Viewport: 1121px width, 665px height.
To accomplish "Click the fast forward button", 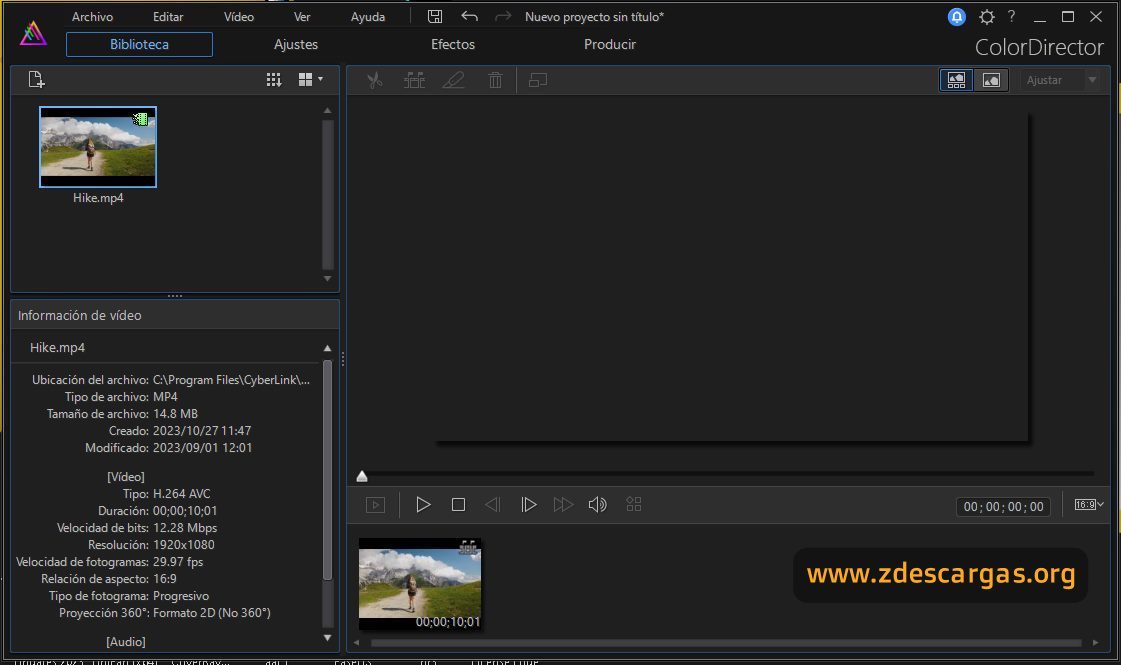I will pos(563,505).
